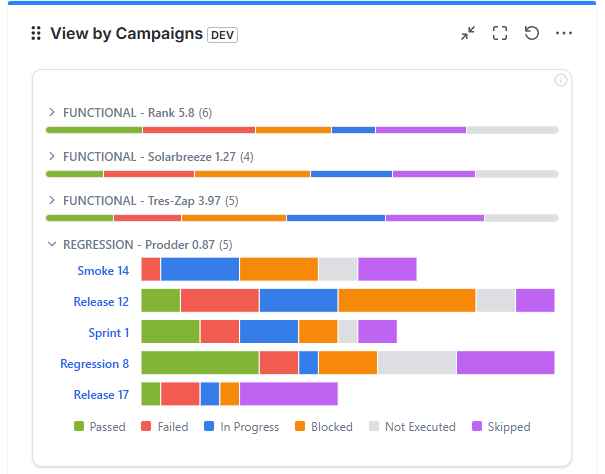Click purple Skipped segment of Rank 5.8 bar

pos(421,130)
